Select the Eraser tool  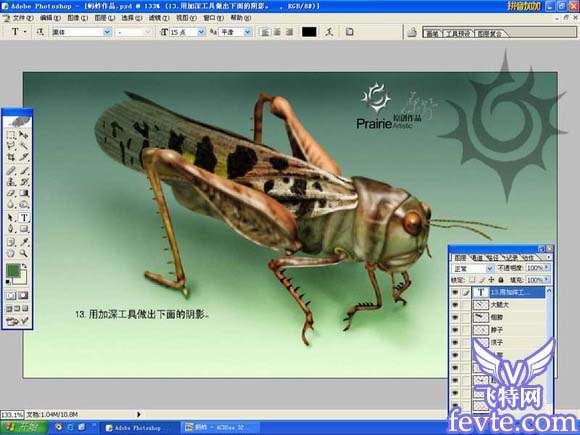11,193
